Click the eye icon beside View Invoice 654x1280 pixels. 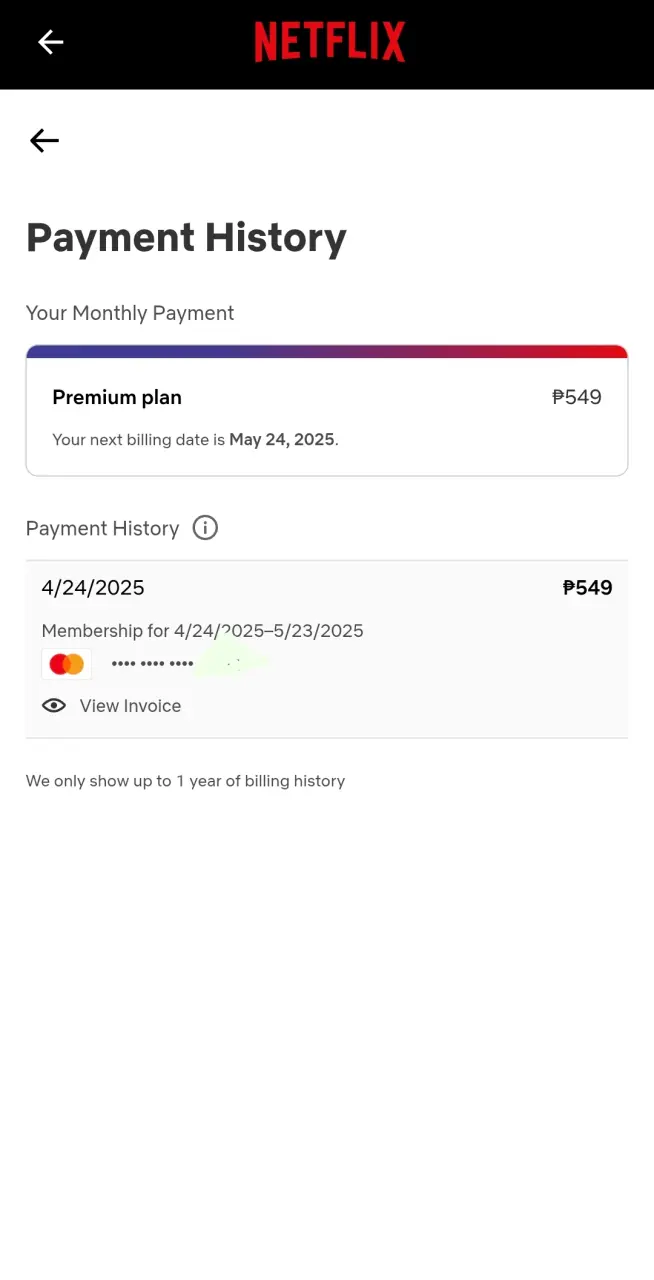click(x=54, y=706)
